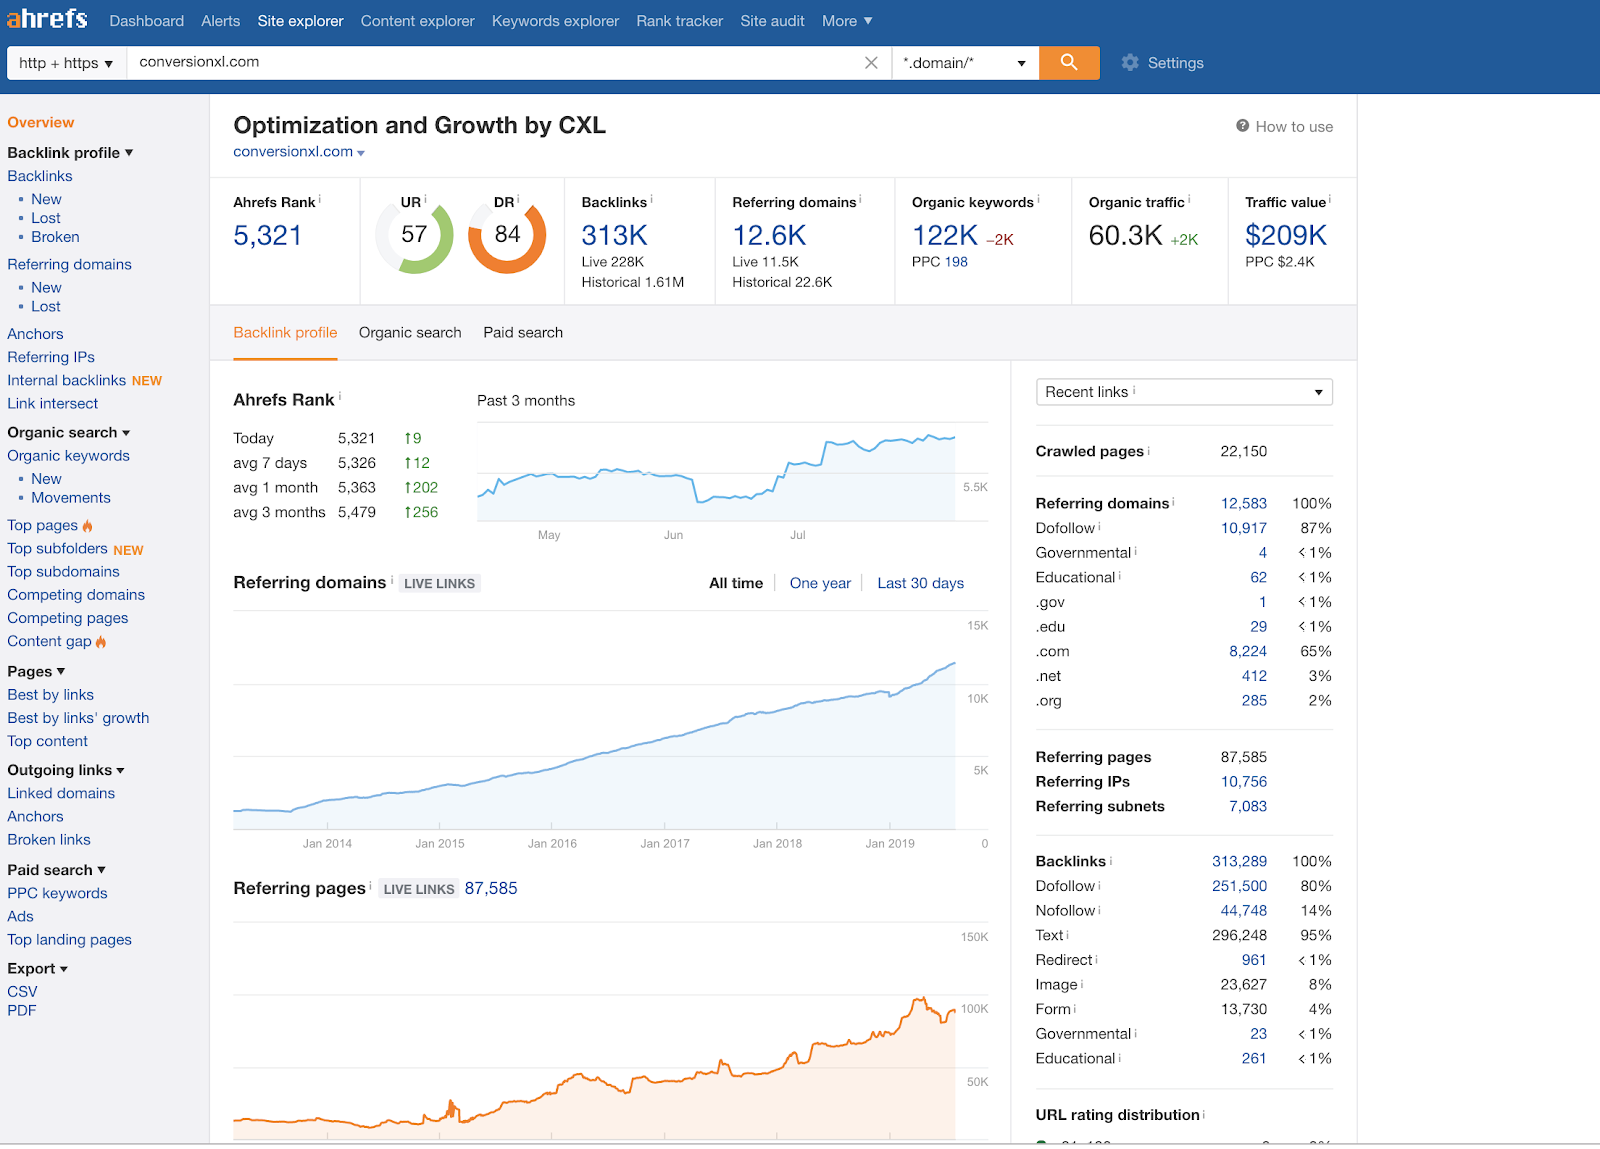Click the orange search magnifier button
This screenshot has height=1149, width=1600.
pyautogui.click(x=1069, y=62)
